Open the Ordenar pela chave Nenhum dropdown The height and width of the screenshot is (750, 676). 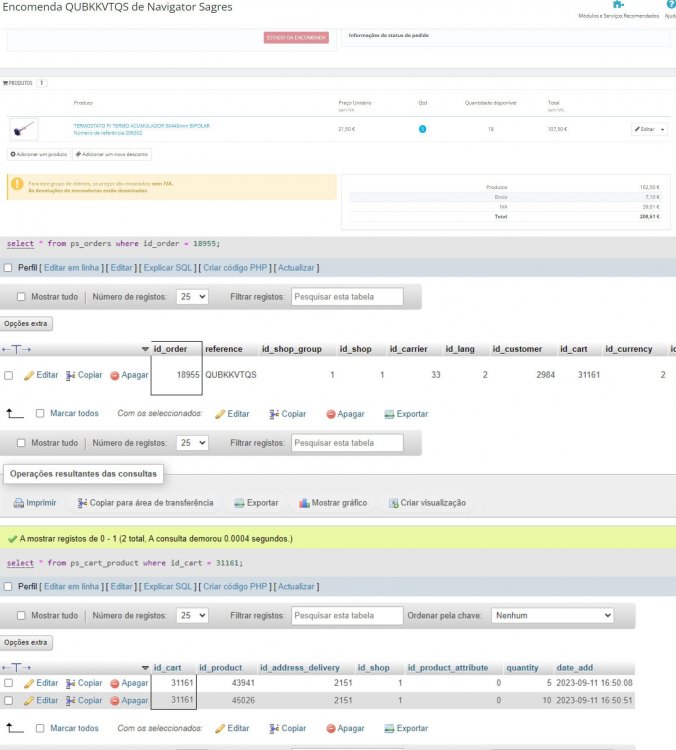(552, 616)
